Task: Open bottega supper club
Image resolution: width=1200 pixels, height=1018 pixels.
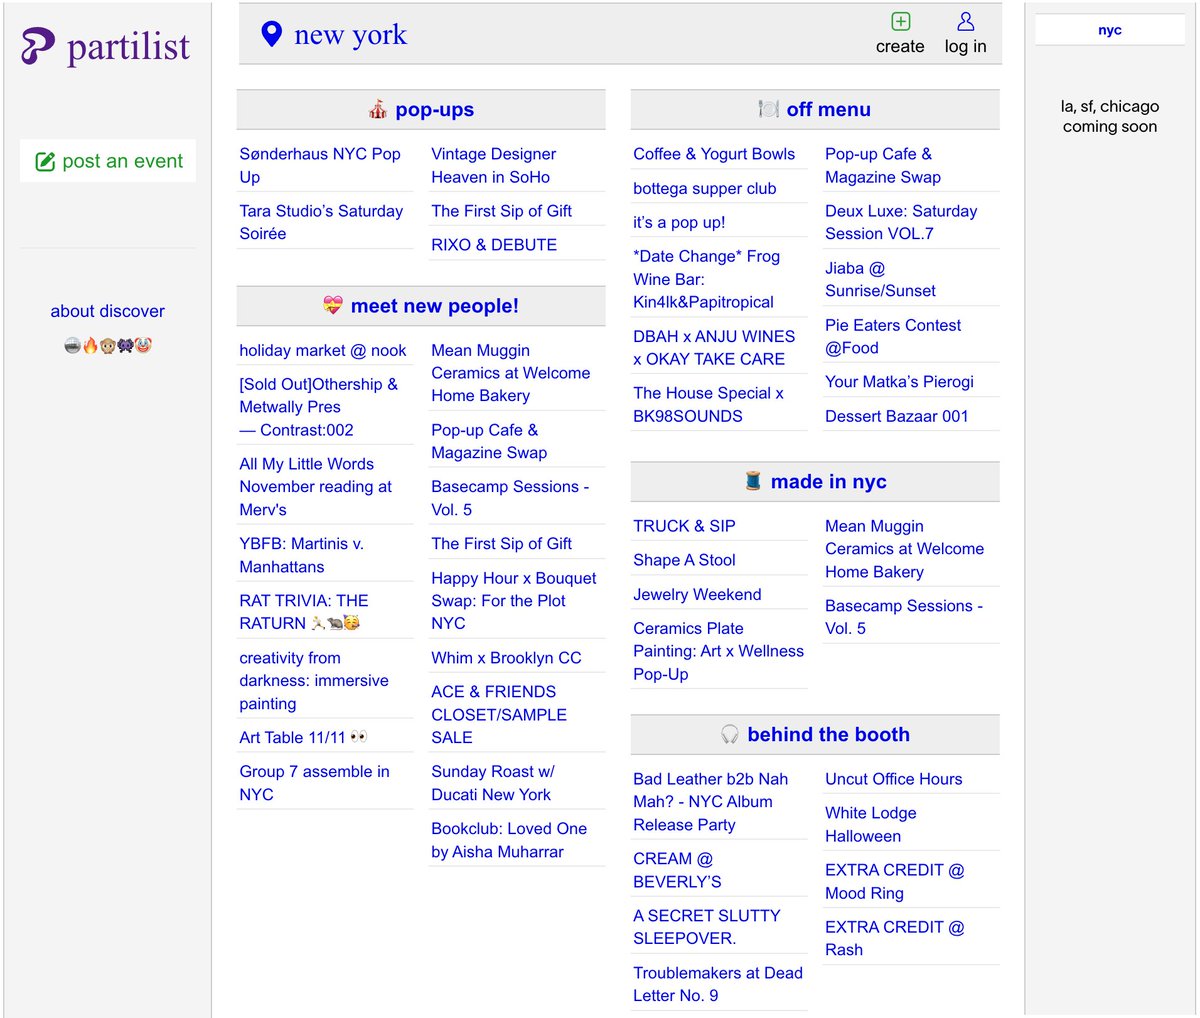Action: (705, 189)
